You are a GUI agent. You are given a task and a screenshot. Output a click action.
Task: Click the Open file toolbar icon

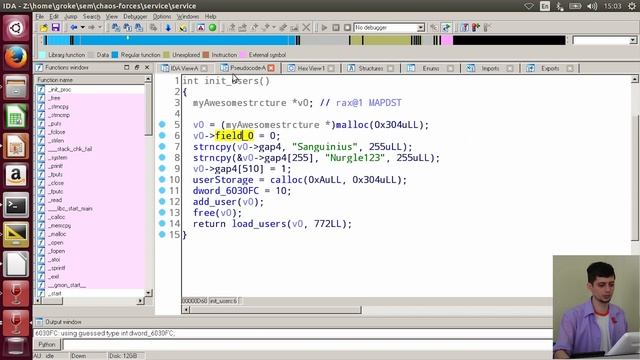(44, 28)
